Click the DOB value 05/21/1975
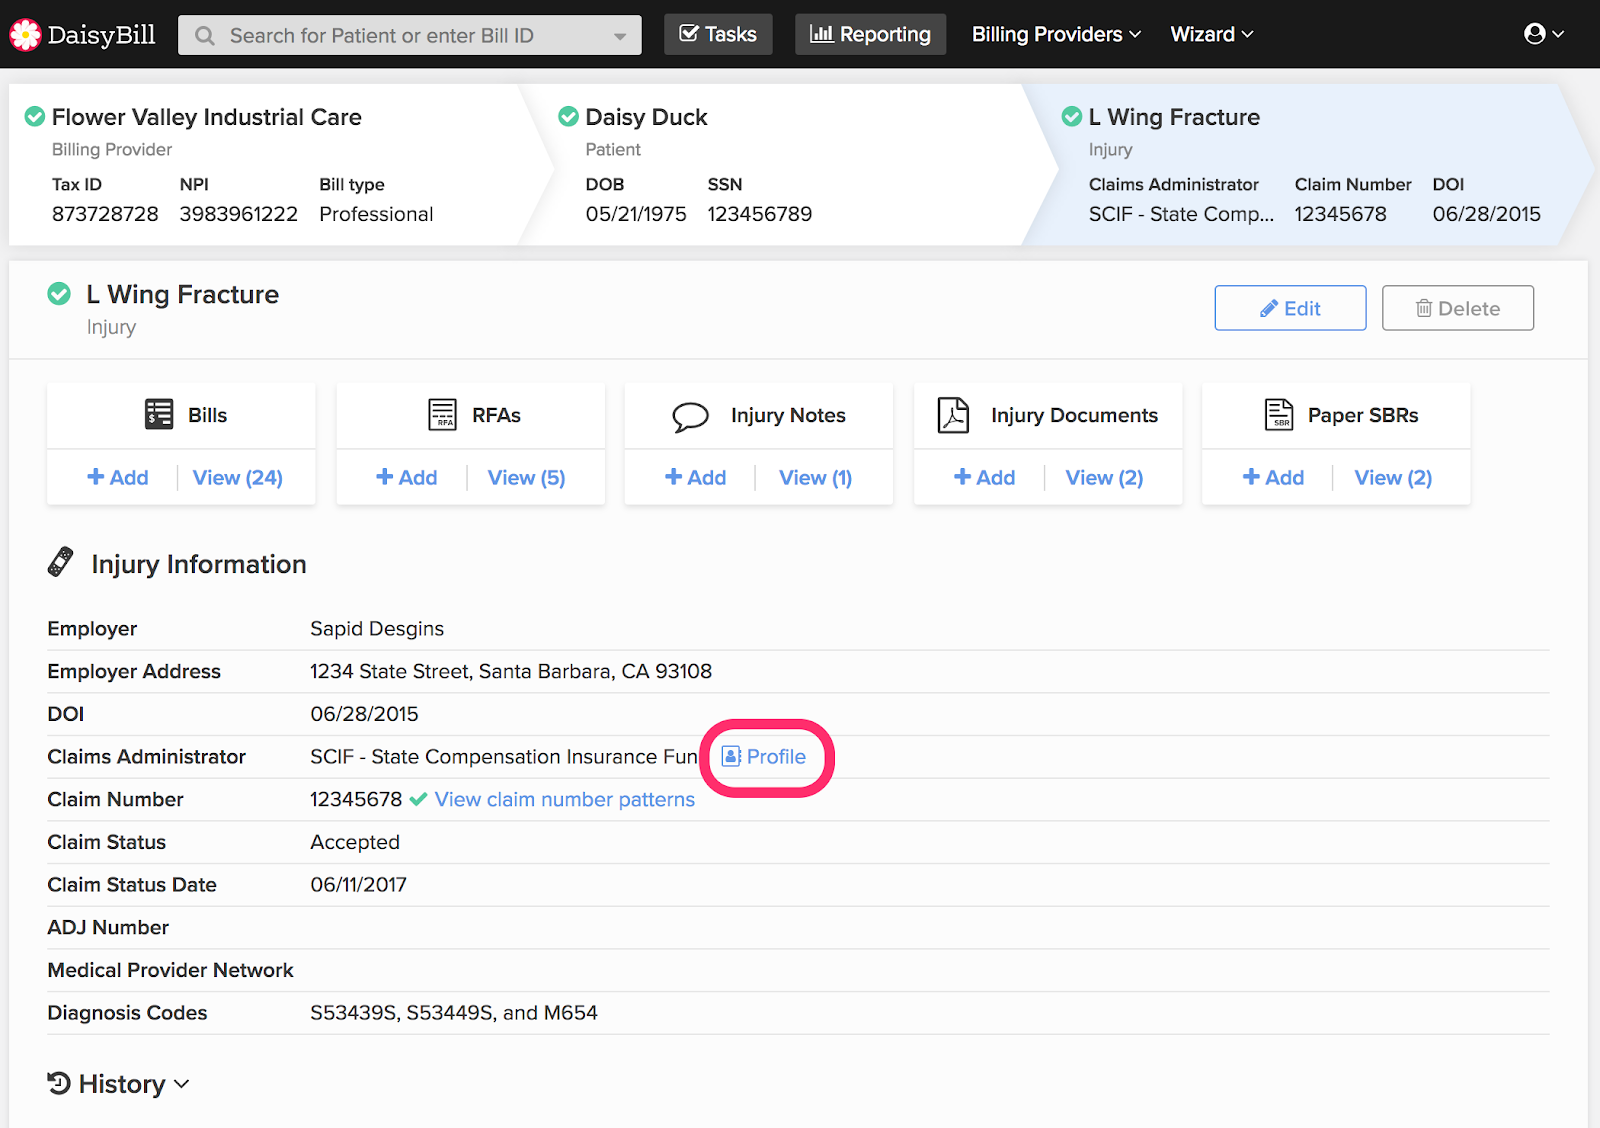This screenshot has height=1128, width=1600. point(636,214)
